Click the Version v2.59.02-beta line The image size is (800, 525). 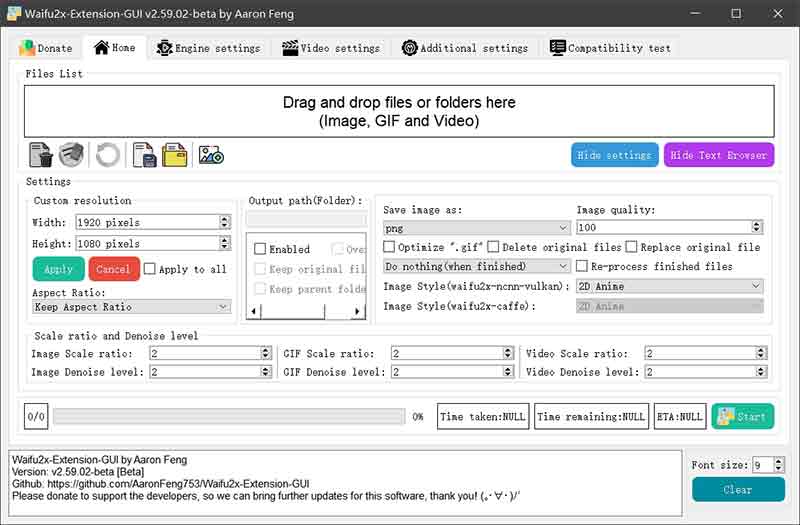click(78, 472)
